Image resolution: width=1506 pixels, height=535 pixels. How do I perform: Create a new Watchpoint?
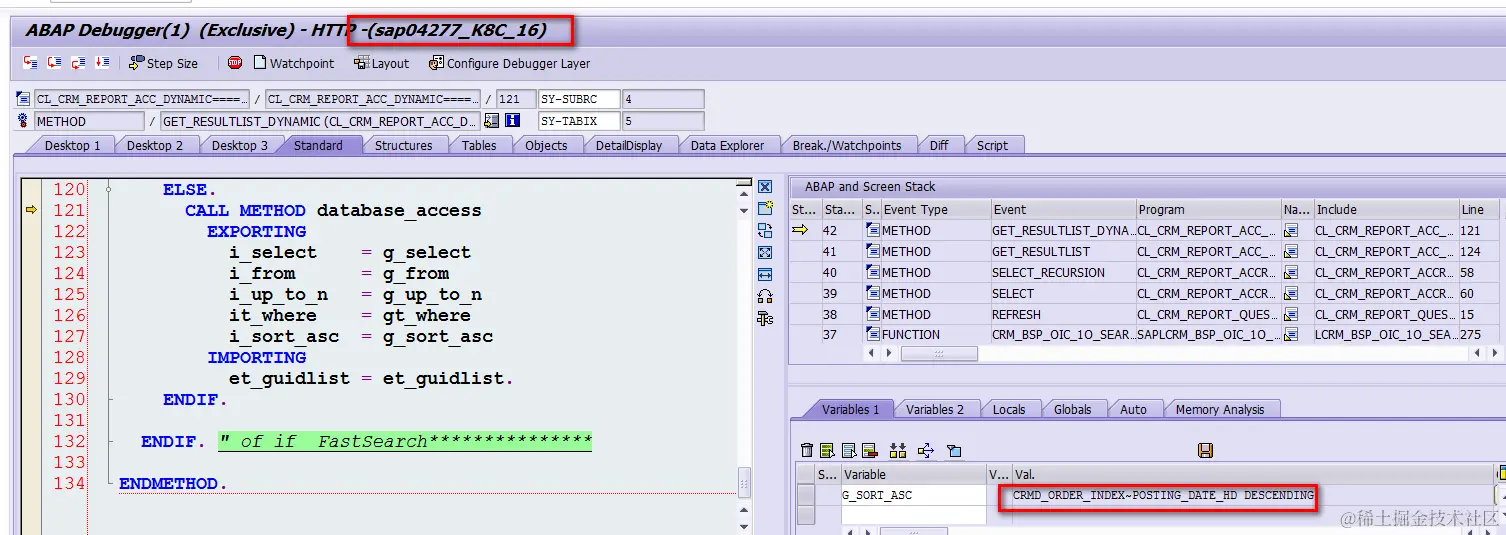click(x=293, y=63)
